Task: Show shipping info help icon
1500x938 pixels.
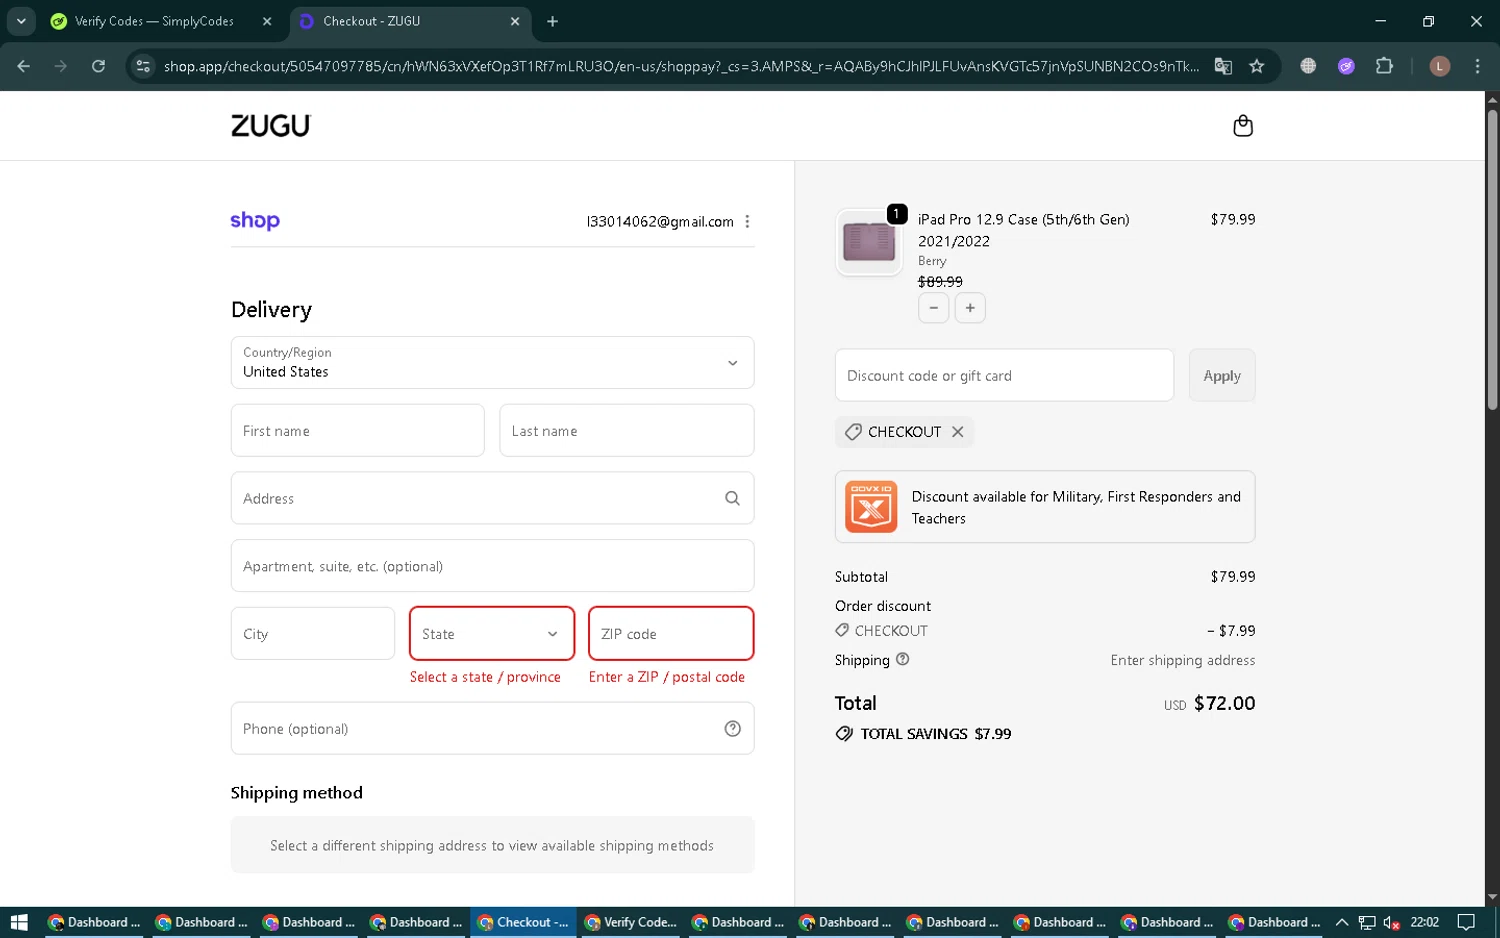Action: pos(903,660)
